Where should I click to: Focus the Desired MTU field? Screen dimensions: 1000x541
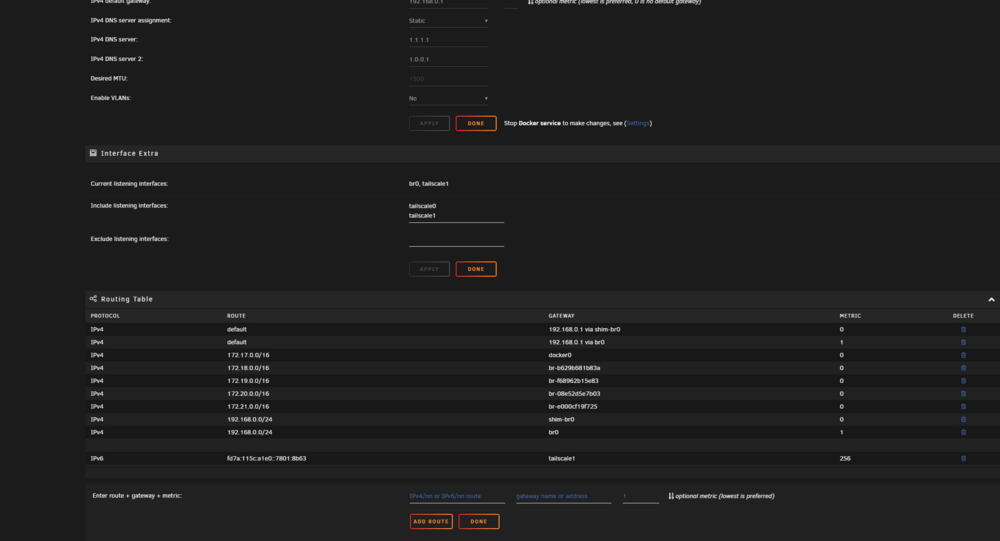[x=448, y=79]
